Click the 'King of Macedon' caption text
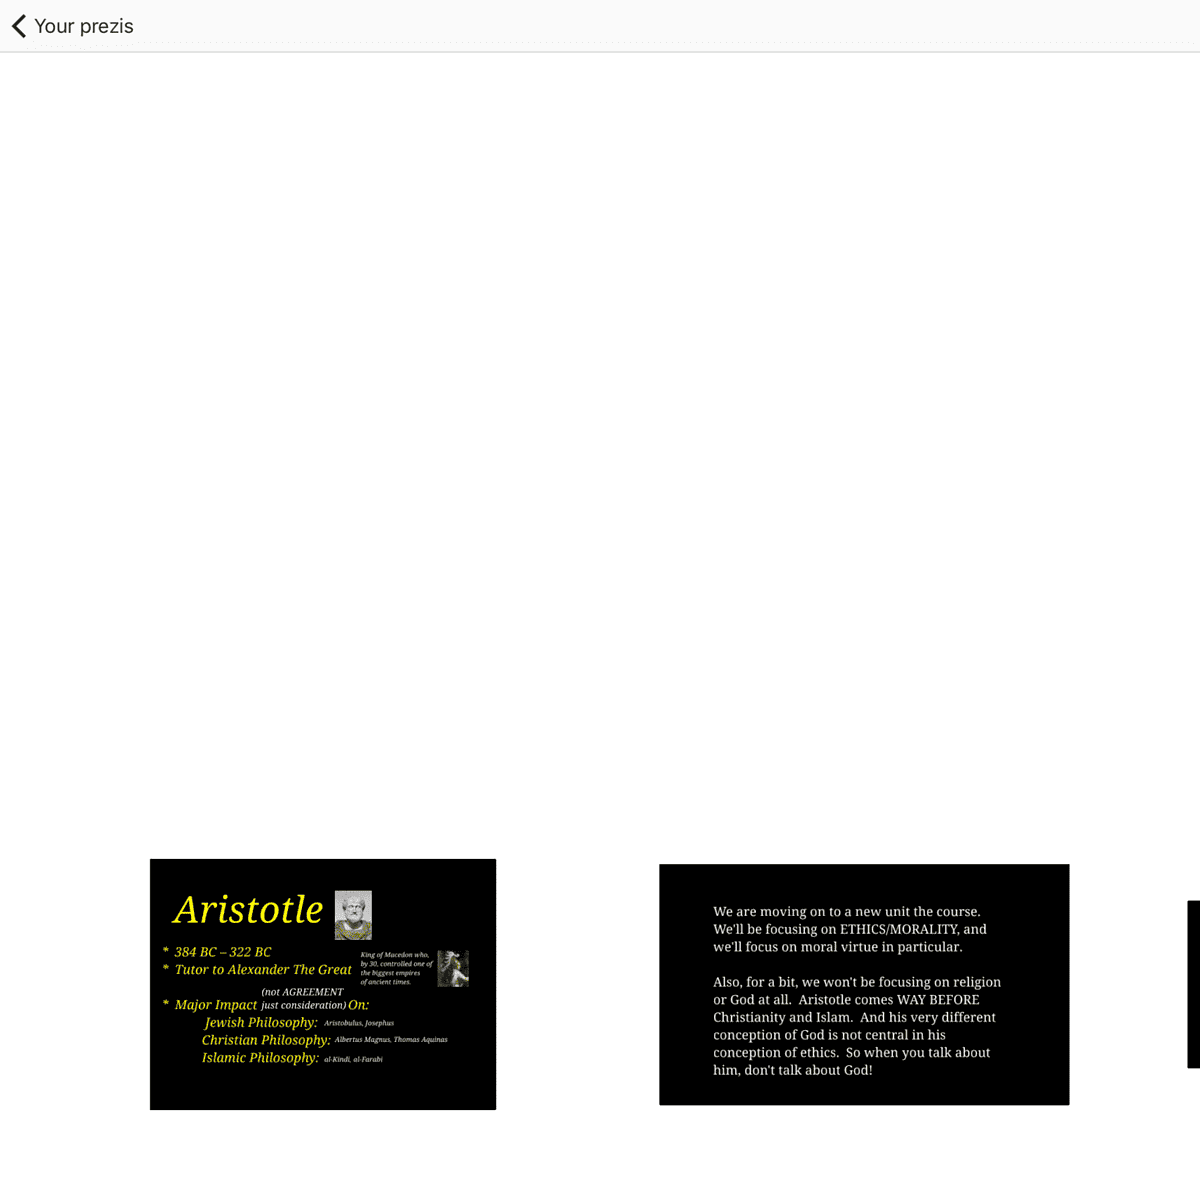Viewport: 1200px width, 1200px height. (396, 968)
